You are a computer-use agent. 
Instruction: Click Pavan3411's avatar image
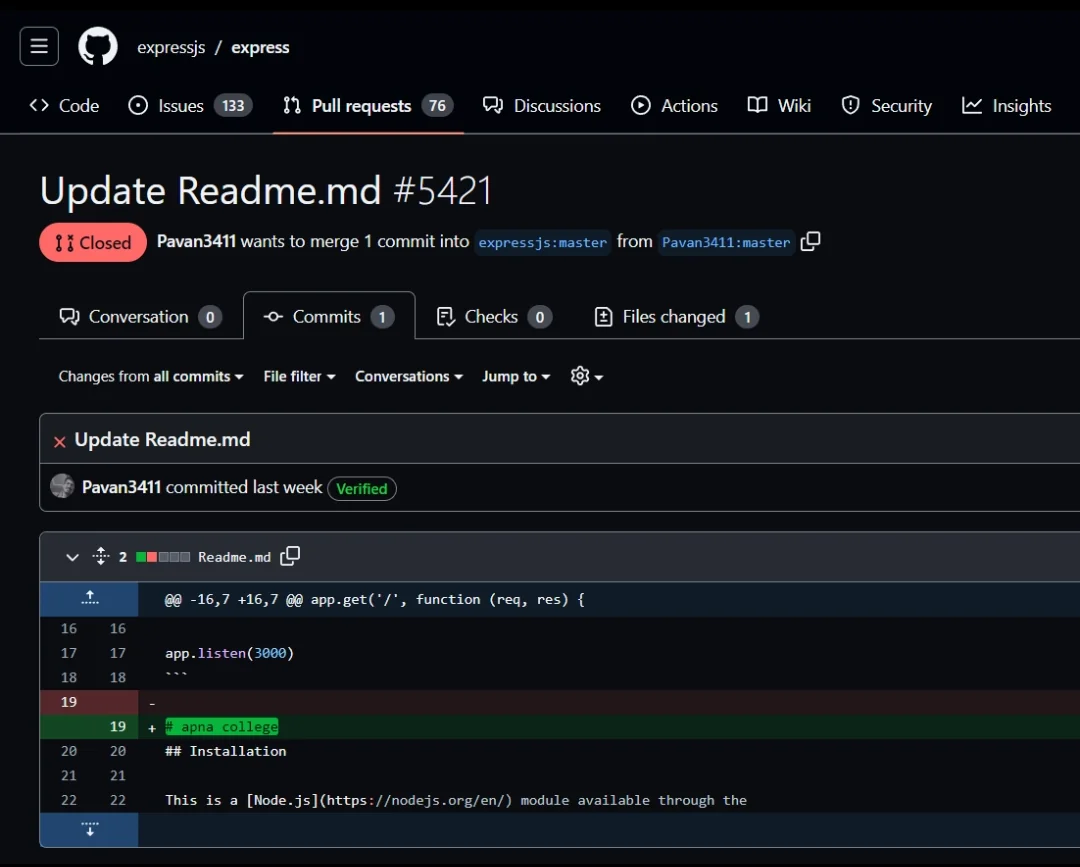point(62,487)
